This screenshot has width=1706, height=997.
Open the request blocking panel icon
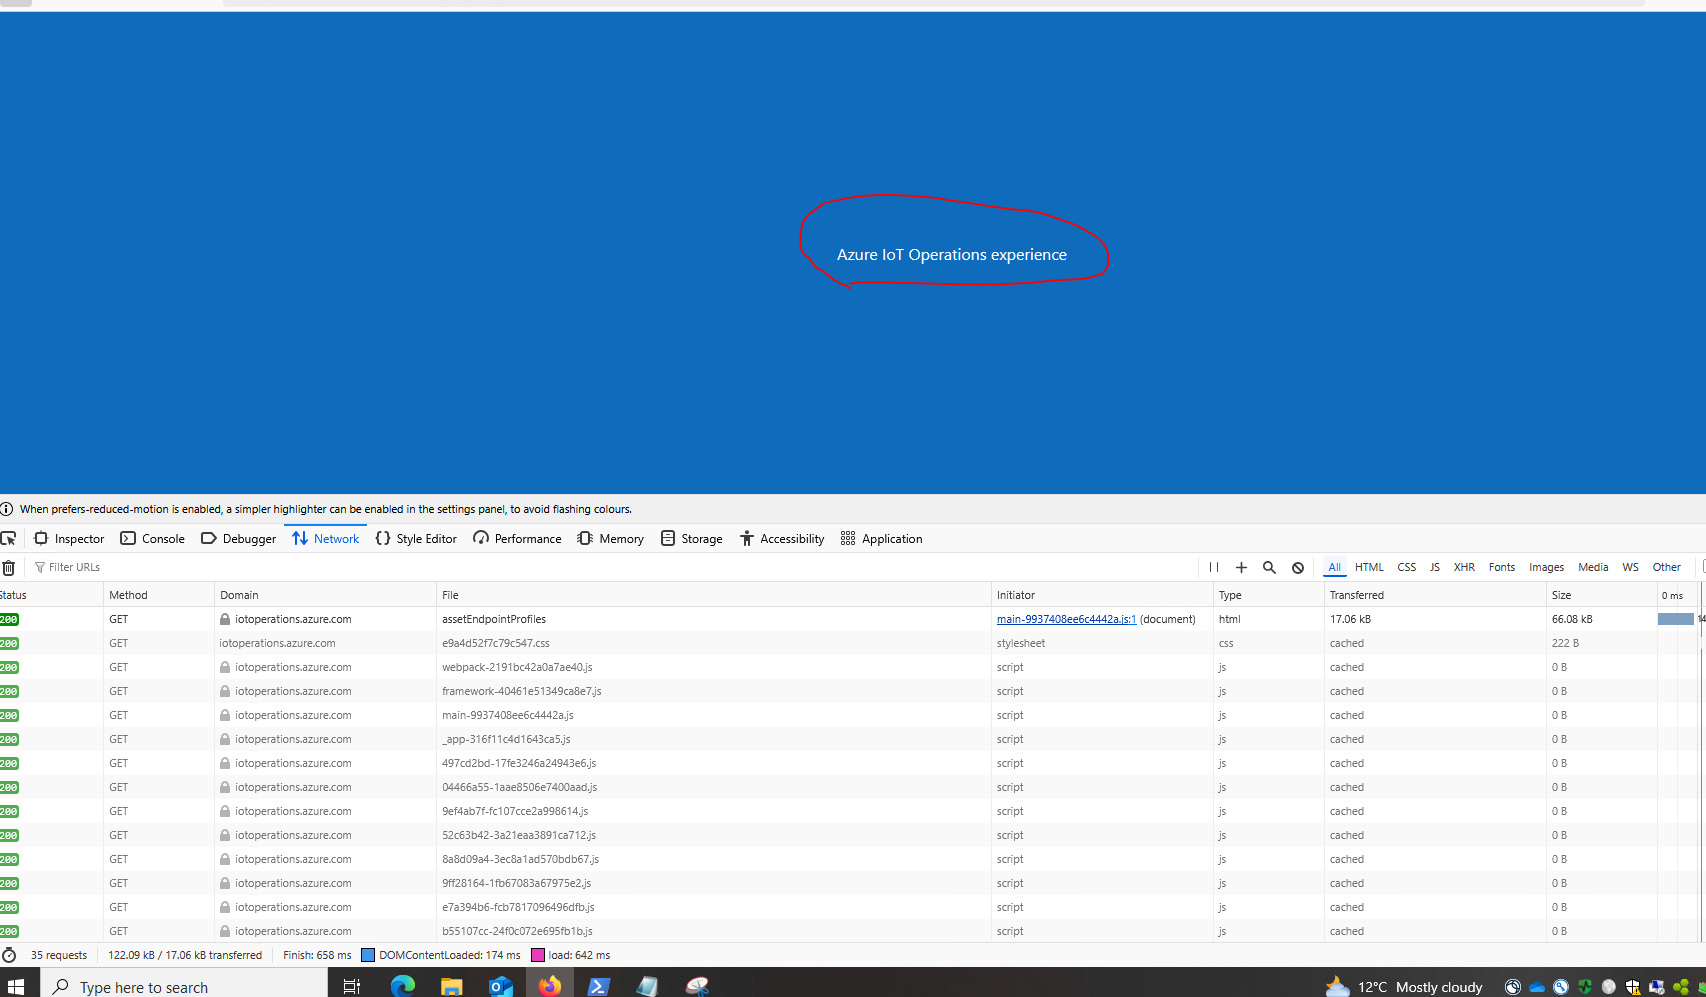pos(1298,567)
